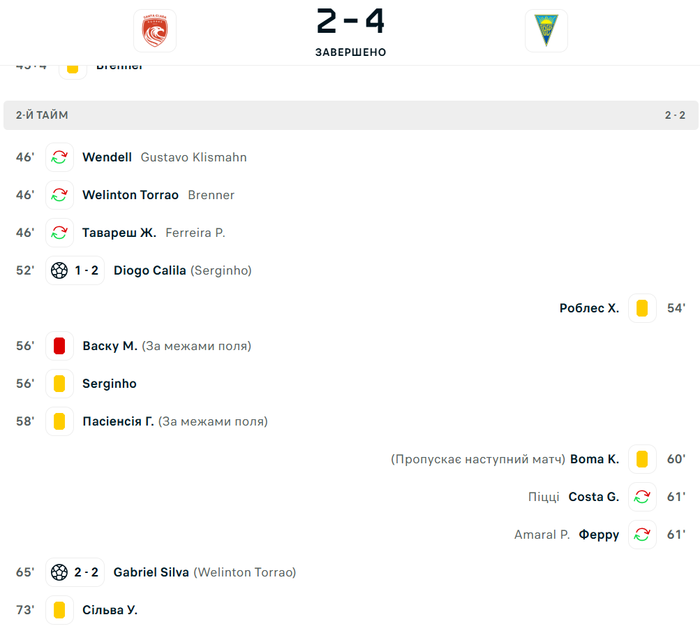The height and width of the screenshot is (631, 700).
Task: Open player Diogo Calila
Action: coord(150,270)
